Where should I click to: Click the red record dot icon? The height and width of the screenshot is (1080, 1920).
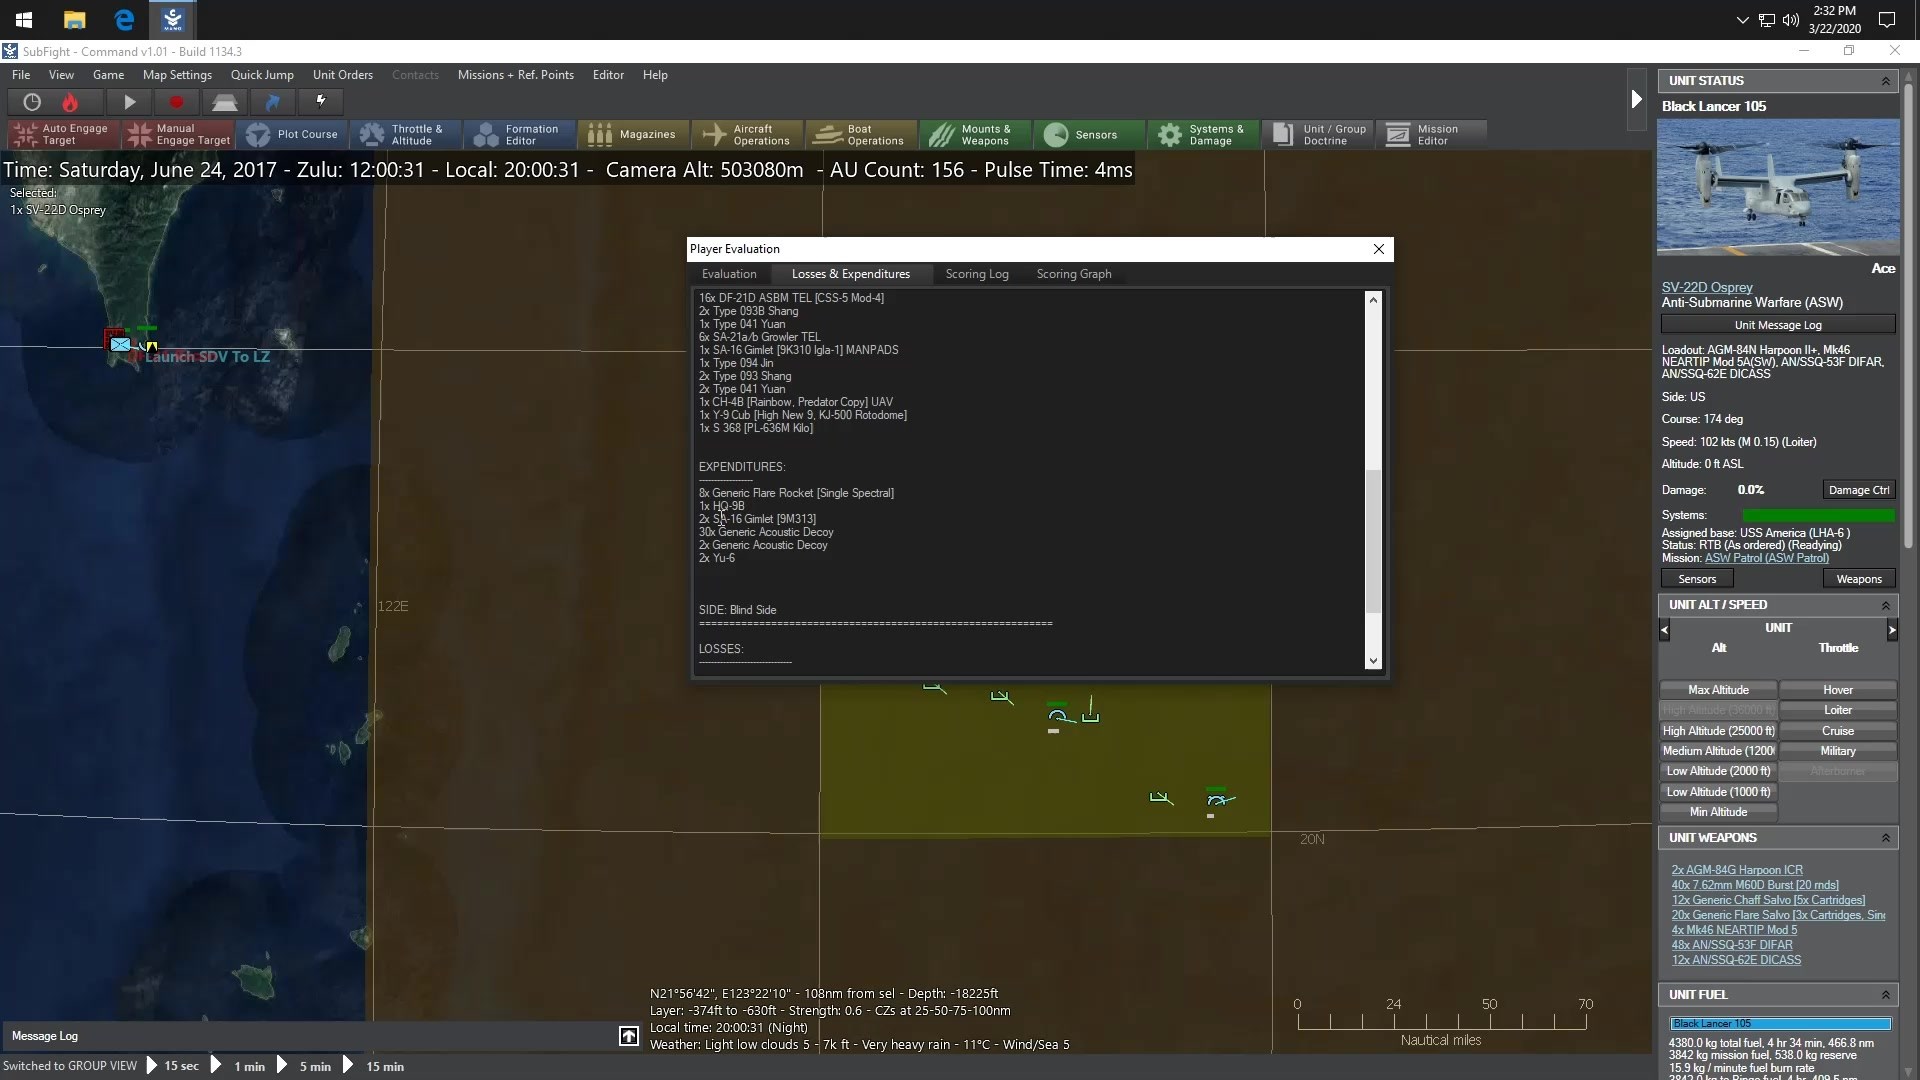pyautogui.click(x=177, y=102)
